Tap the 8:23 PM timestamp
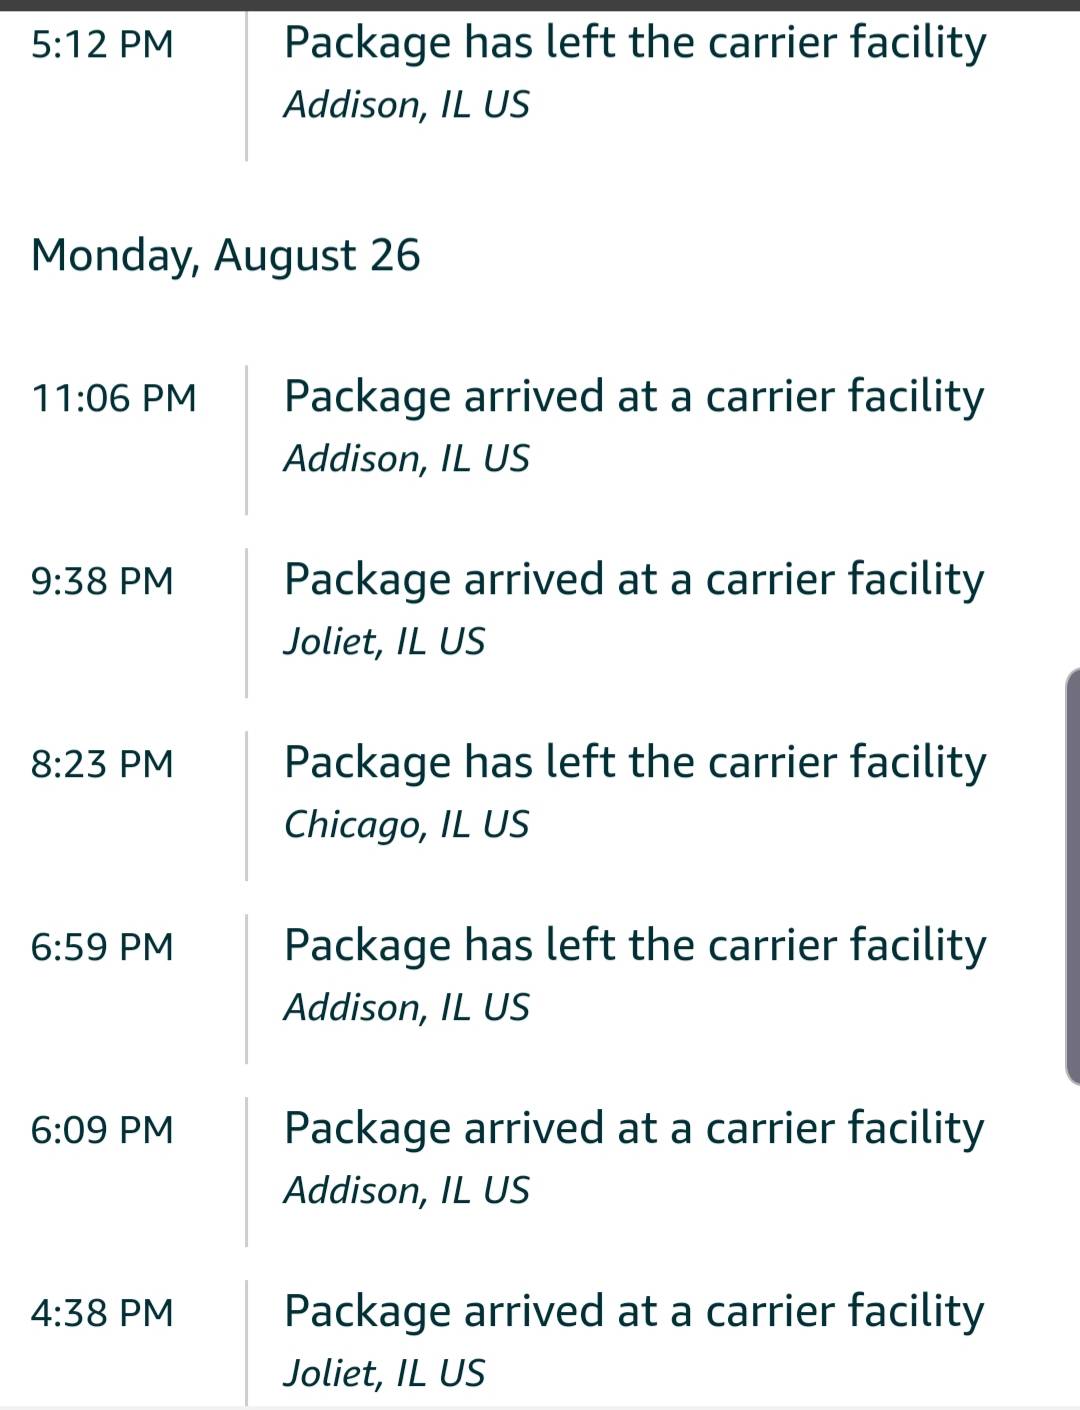 (102, 764)
